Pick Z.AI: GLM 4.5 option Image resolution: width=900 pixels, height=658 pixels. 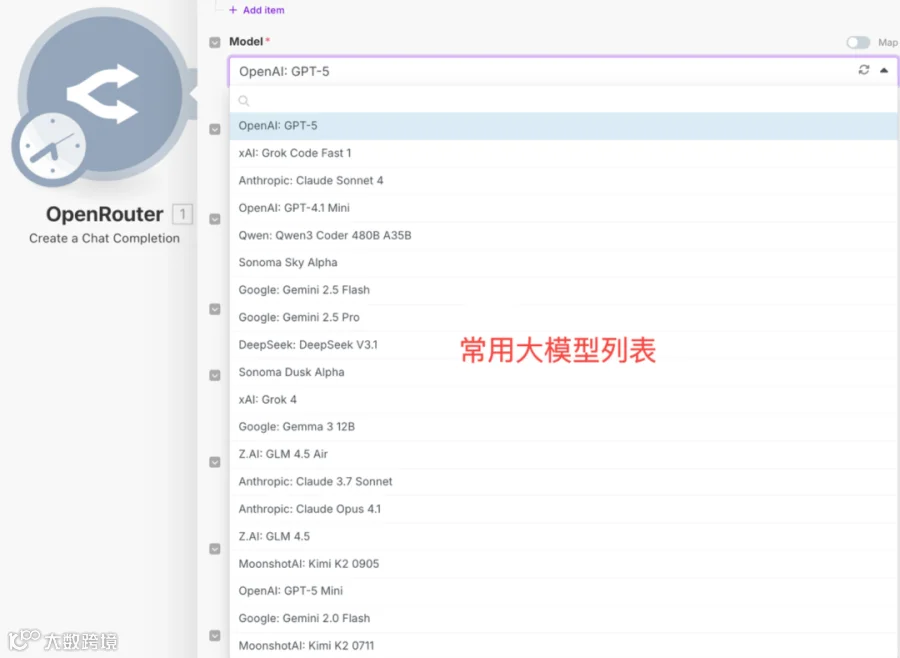[563, 536]
